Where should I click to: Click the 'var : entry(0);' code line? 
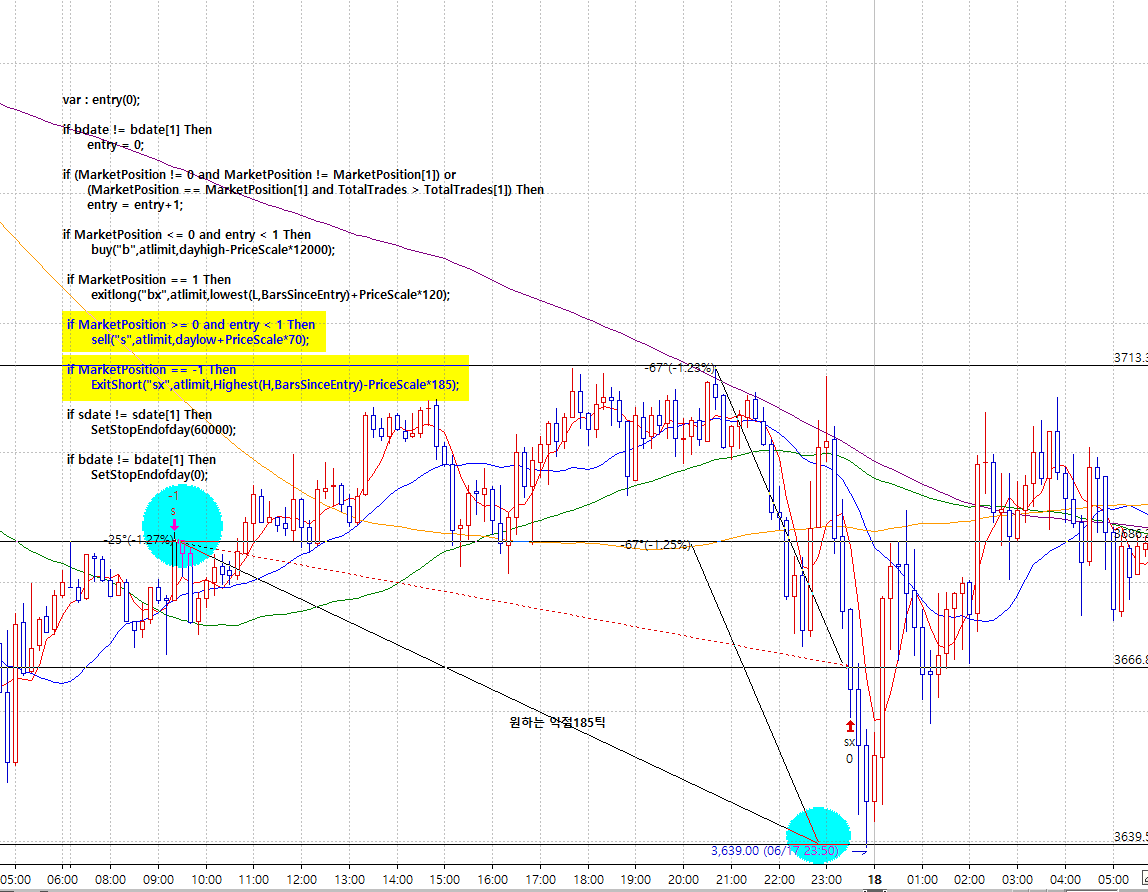click(x=101, y=100)
